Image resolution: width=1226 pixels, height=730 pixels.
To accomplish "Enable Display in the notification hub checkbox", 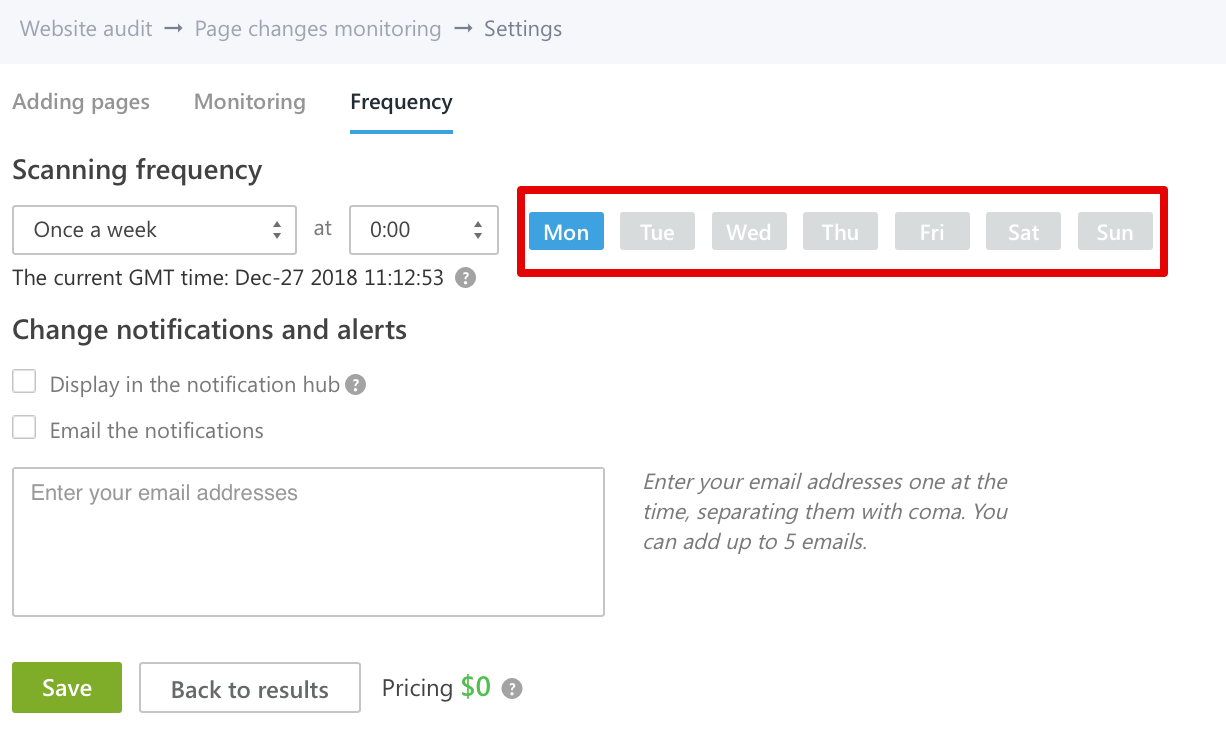I will coord(24,382).
